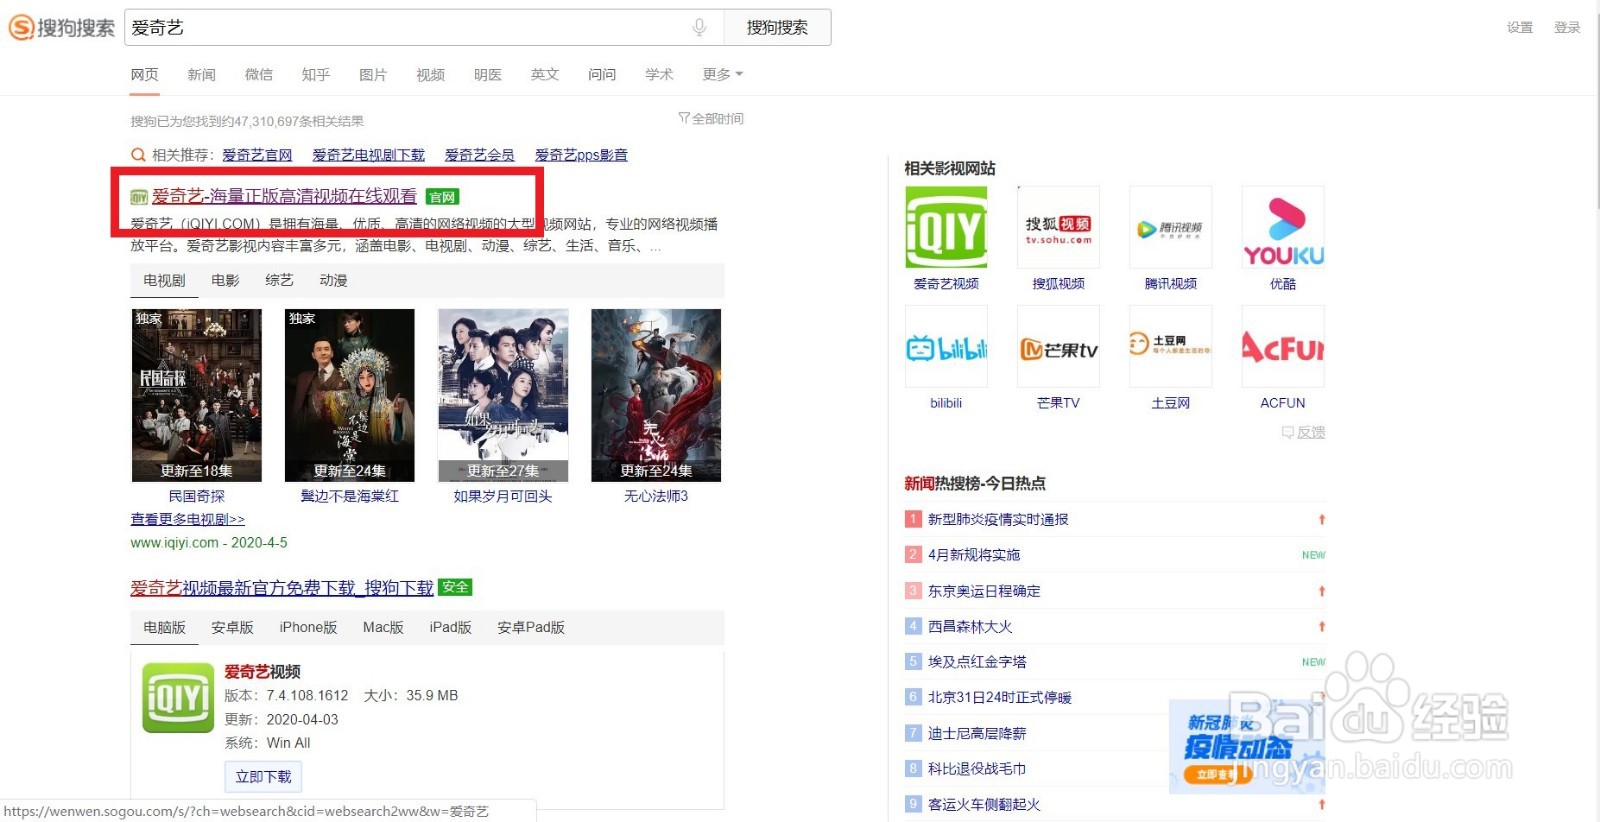Activate the microphone voice search icon

point(699,28)
